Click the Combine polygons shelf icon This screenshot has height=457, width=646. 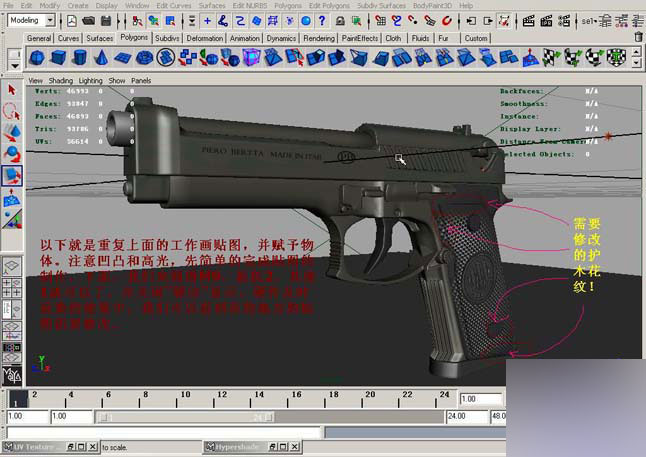187,58
